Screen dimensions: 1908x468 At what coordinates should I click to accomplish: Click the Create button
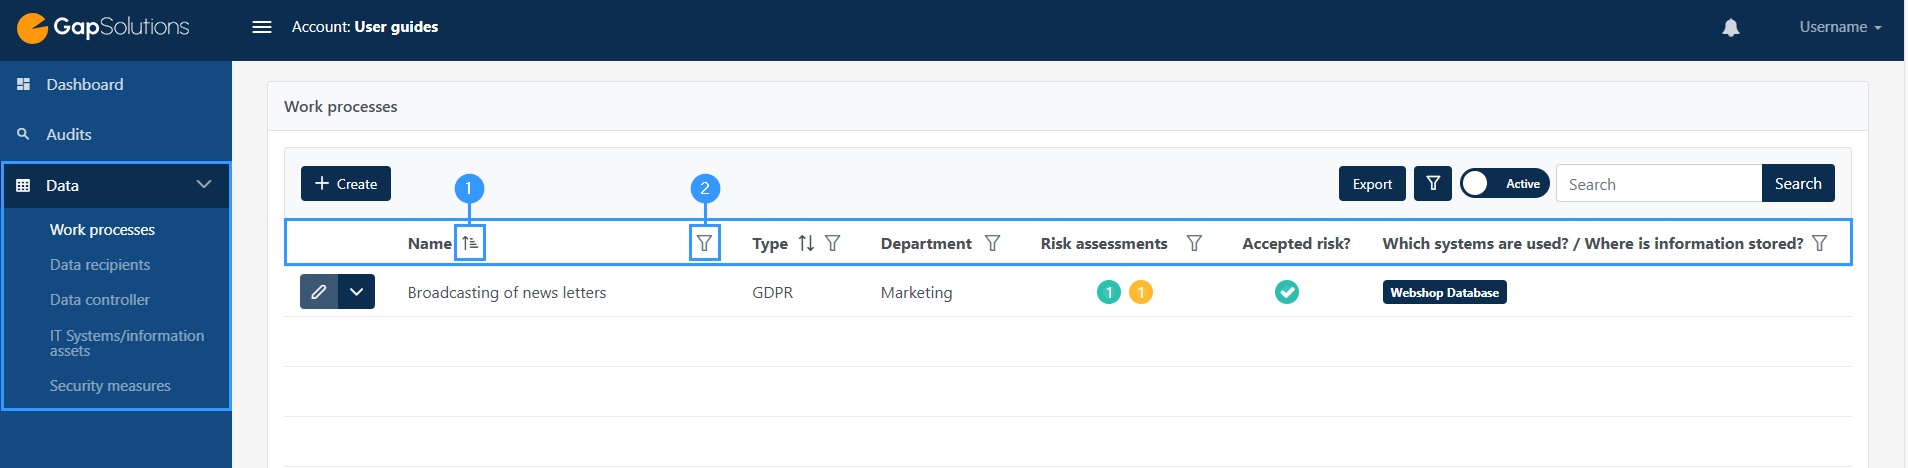346,184
